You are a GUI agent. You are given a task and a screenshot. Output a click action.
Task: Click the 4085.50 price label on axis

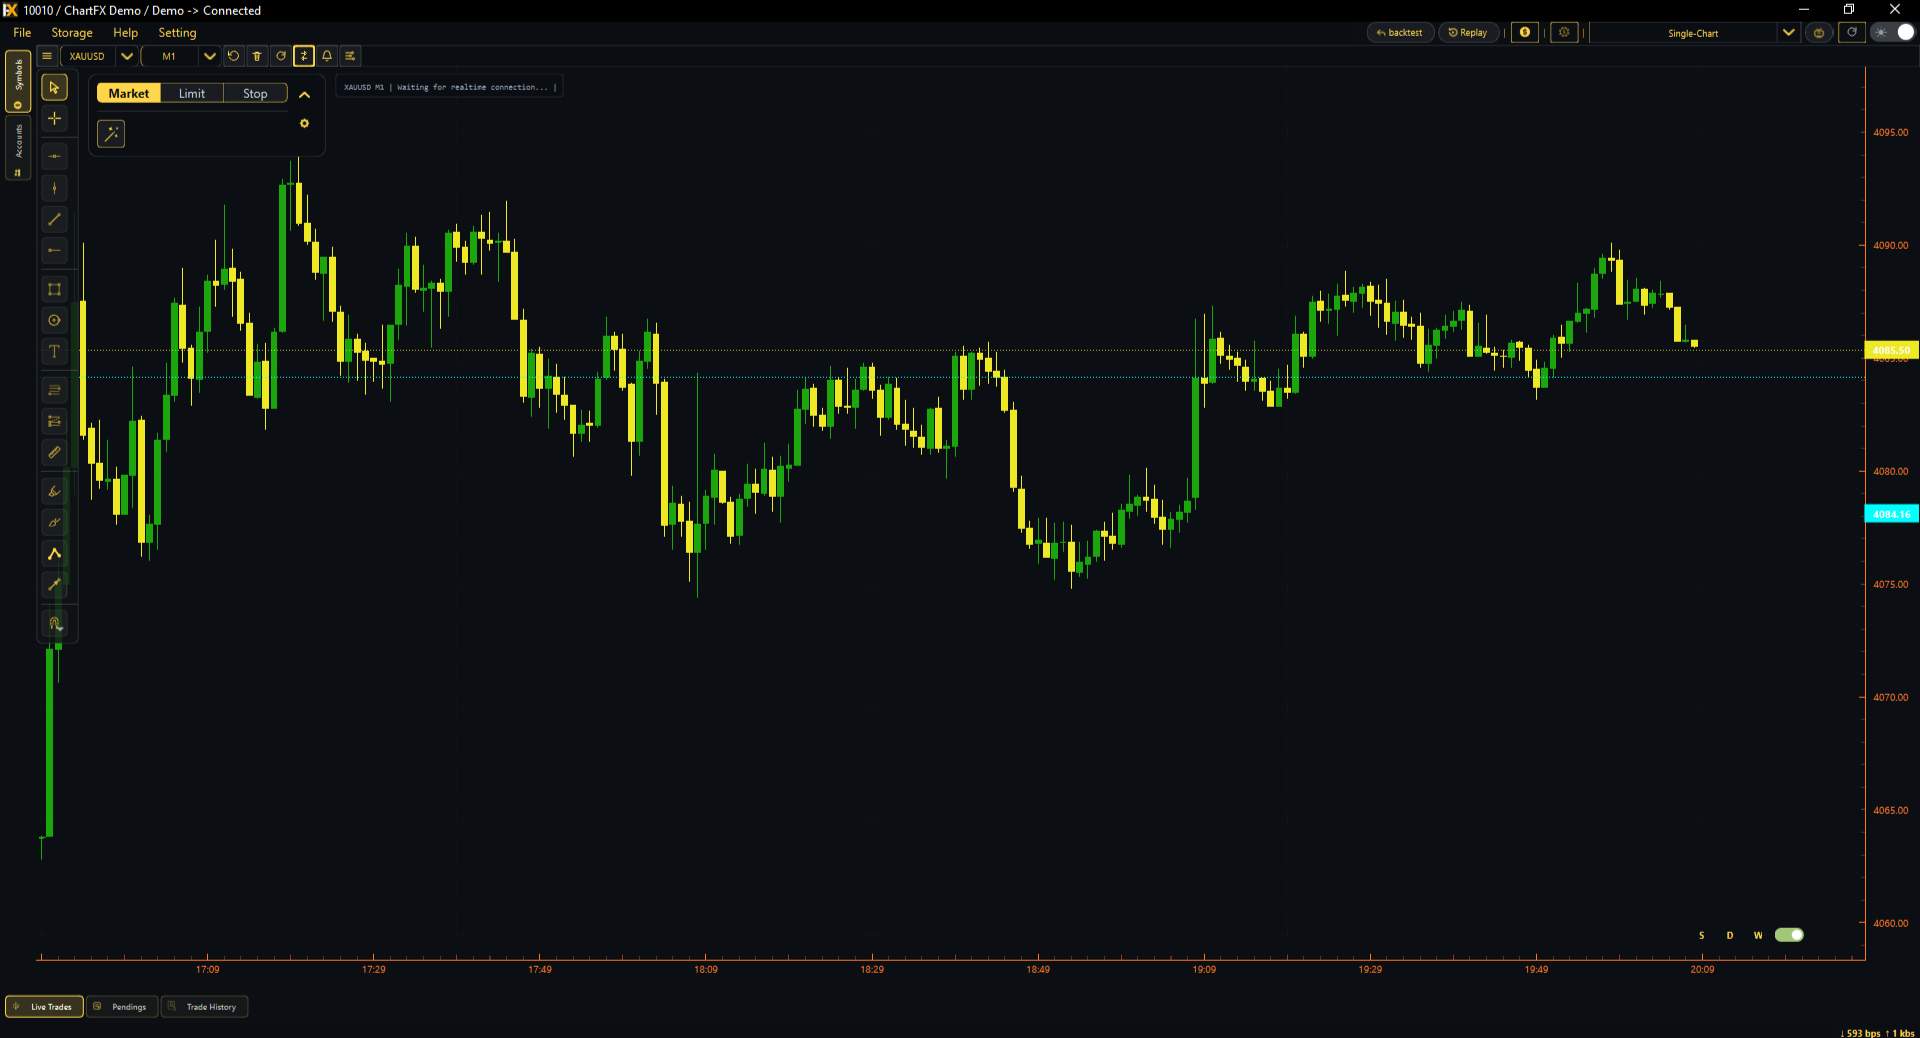[x=1891, y=351]
